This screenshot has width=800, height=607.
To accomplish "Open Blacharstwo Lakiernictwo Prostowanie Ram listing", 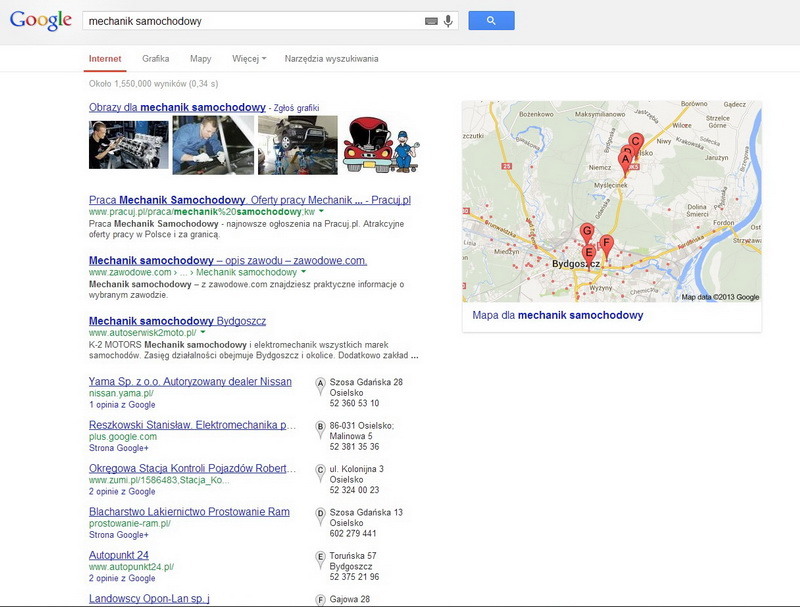I will 189,512.
